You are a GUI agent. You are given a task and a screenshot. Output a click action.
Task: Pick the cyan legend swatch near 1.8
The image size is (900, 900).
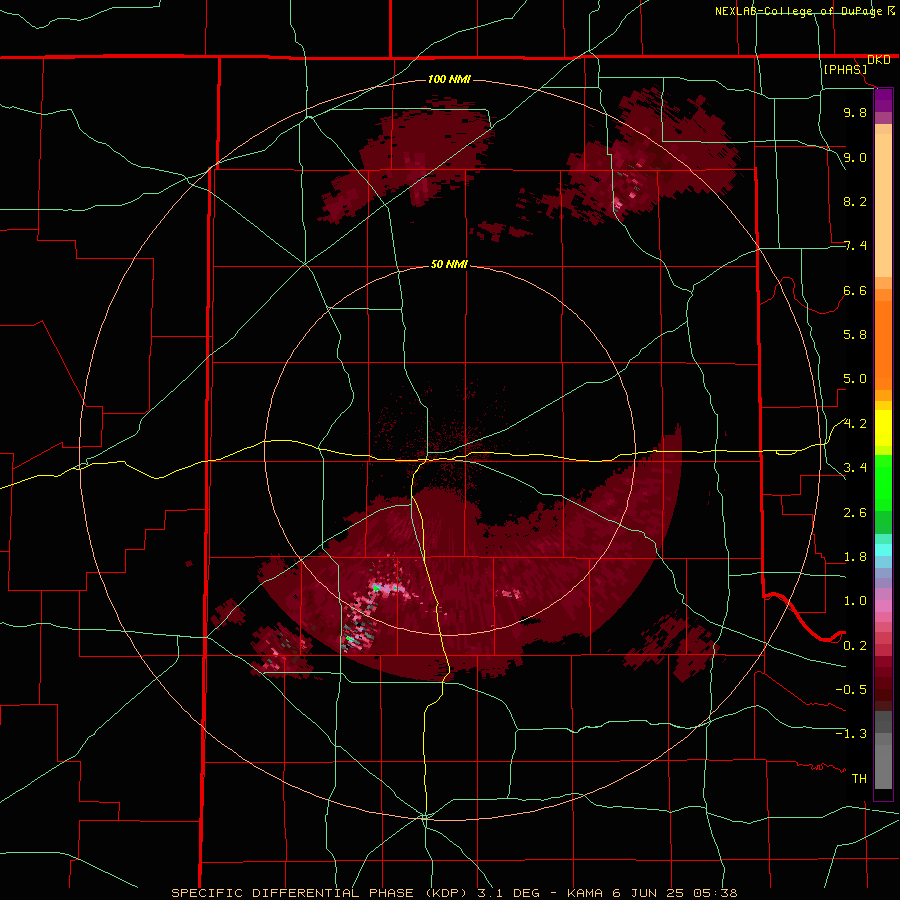pos(883,550)
